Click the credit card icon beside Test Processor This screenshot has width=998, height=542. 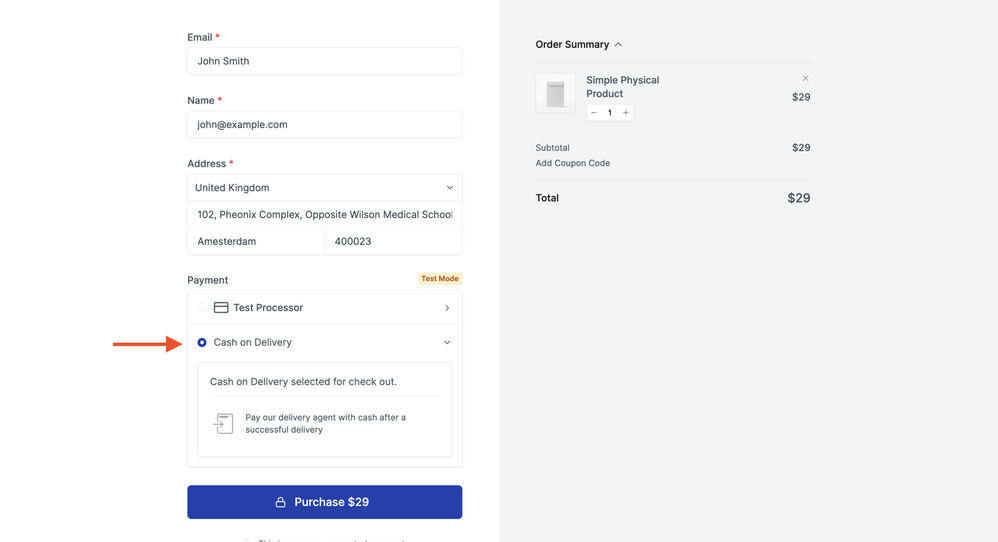click(221, 308)
